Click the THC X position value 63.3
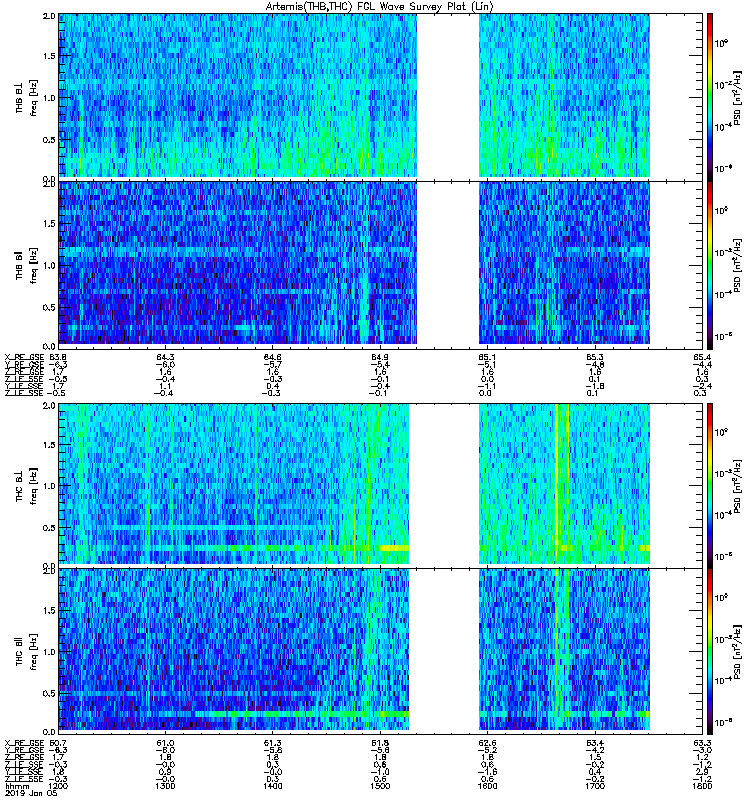 702,743
